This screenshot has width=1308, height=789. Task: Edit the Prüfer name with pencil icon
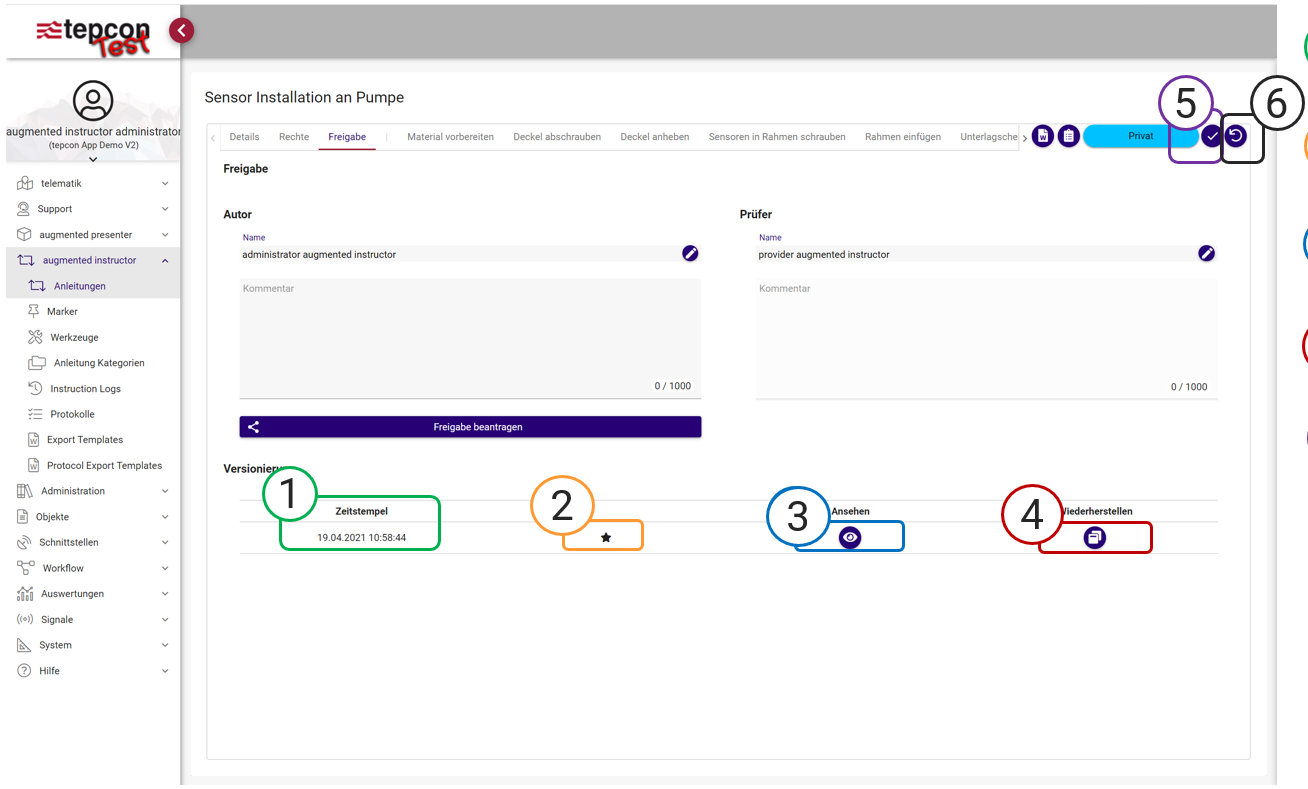click(1206, 254)
